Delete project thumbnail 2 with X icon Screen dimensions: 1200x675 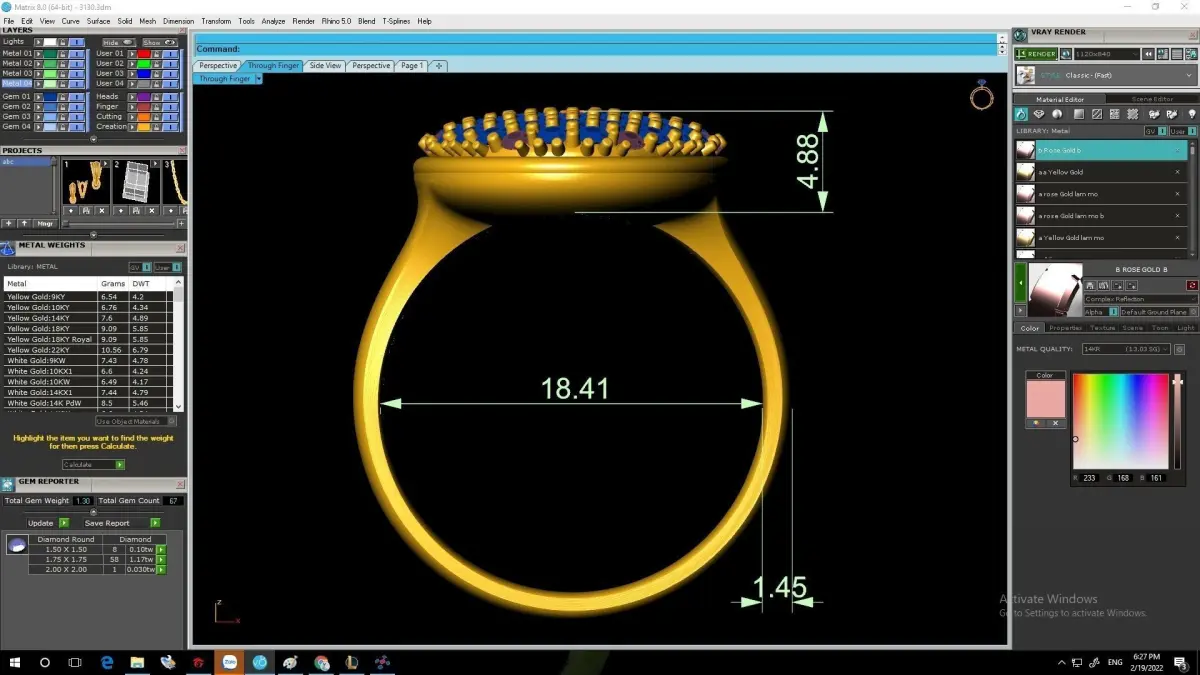(x=151, y=212)
